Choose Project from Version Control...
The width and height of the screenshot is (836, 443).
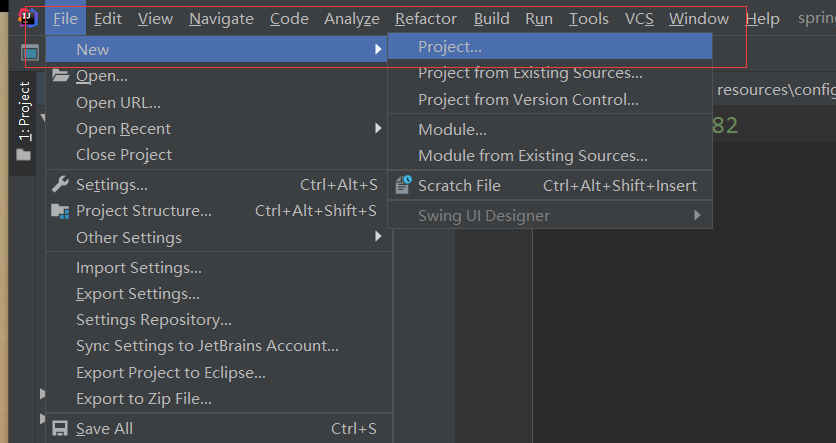click(x=528, y=99)
